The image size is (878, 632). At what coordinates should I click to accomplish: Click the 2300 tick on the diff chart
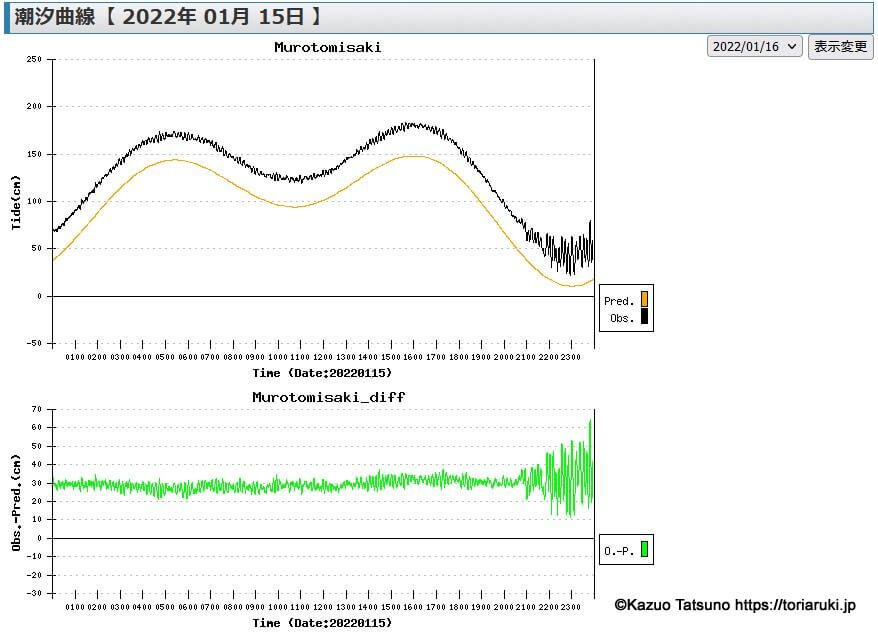click(570, 607)
